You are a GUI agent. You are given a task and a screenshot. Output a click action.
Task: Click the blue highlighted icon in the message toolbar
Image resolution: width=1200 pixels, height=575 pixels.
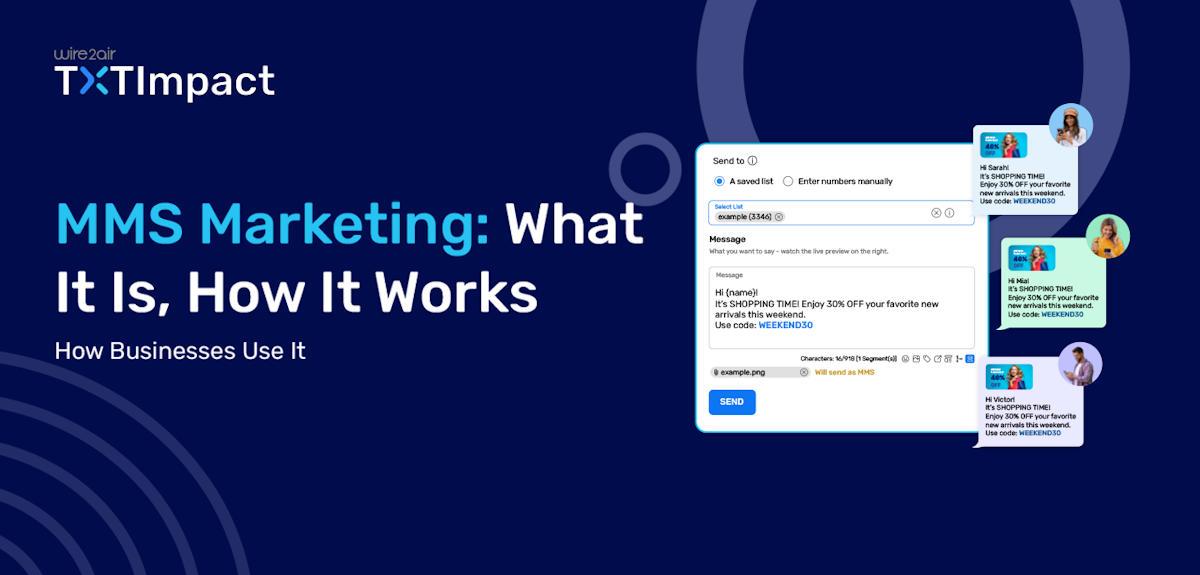coord(970,358)
